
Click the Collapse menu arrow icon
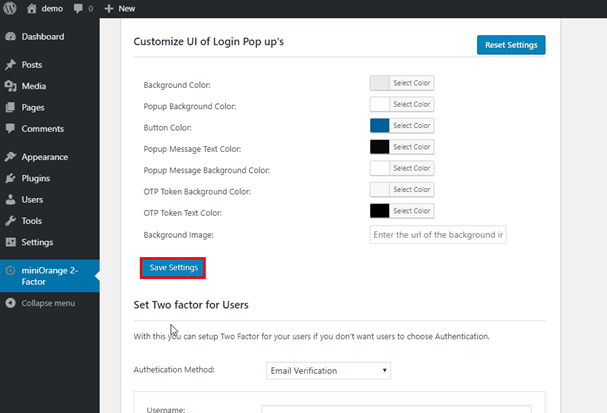pyautogui.click(x=10, y=303)
